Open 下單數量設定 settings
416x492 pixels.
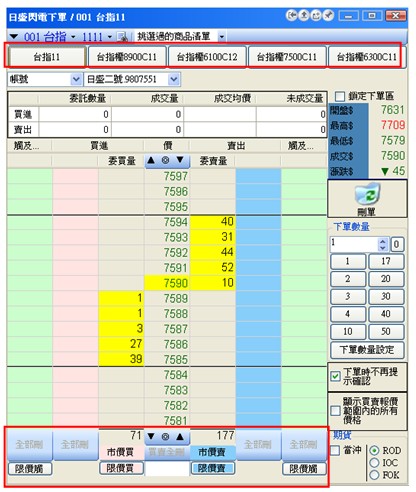click(x=367, y=350)
